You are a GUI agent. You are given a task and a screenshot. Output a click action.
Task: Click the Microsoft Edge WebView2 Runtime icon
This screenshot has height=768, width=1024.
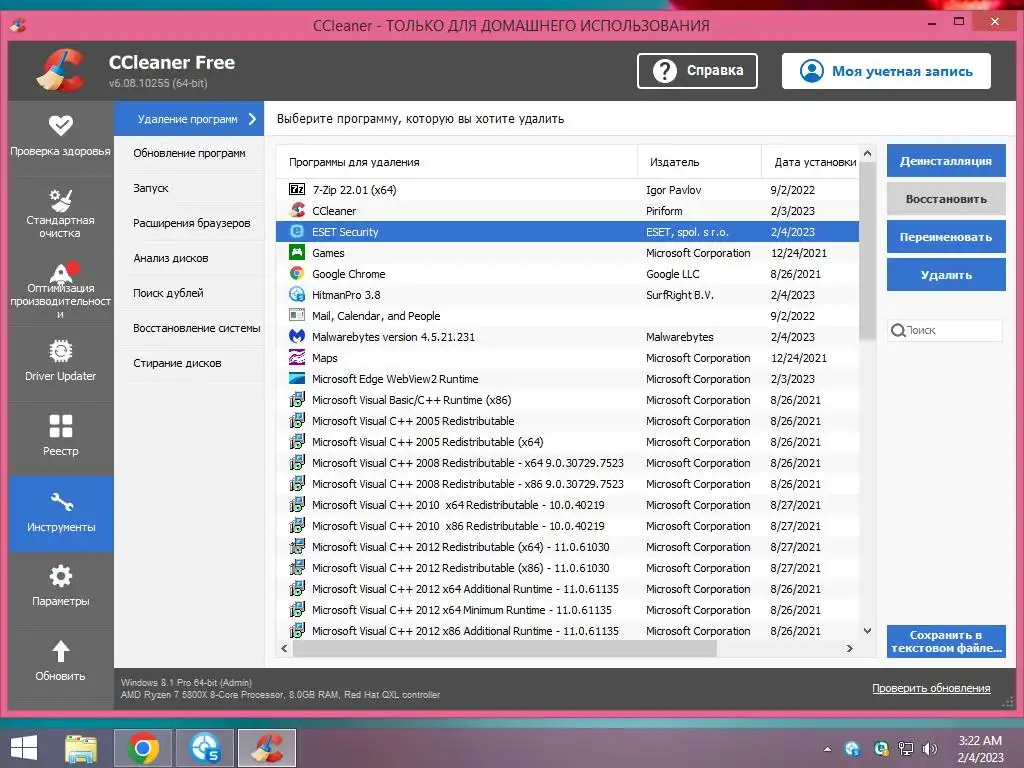tap(297, 378)
